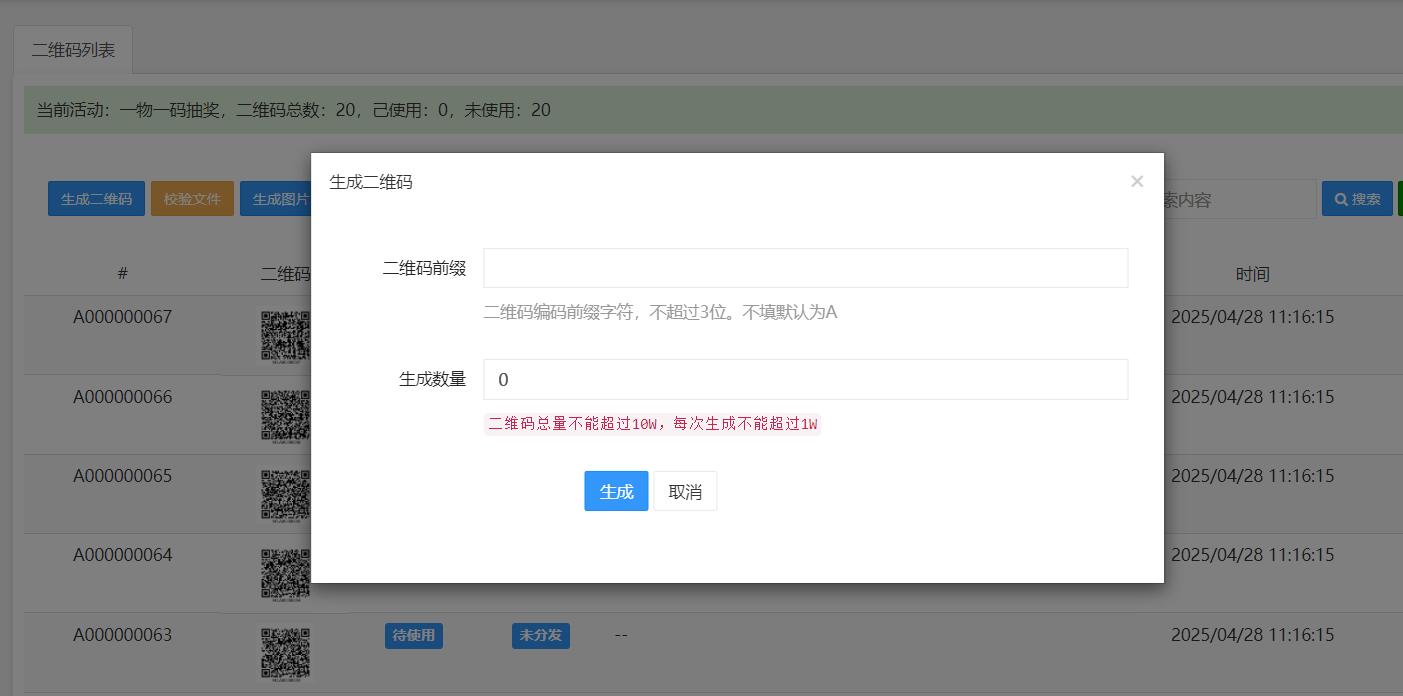Viewport: 1403px width, 696px height.
Task: Click the 取消 button
Action: click(x=685, y=491)
